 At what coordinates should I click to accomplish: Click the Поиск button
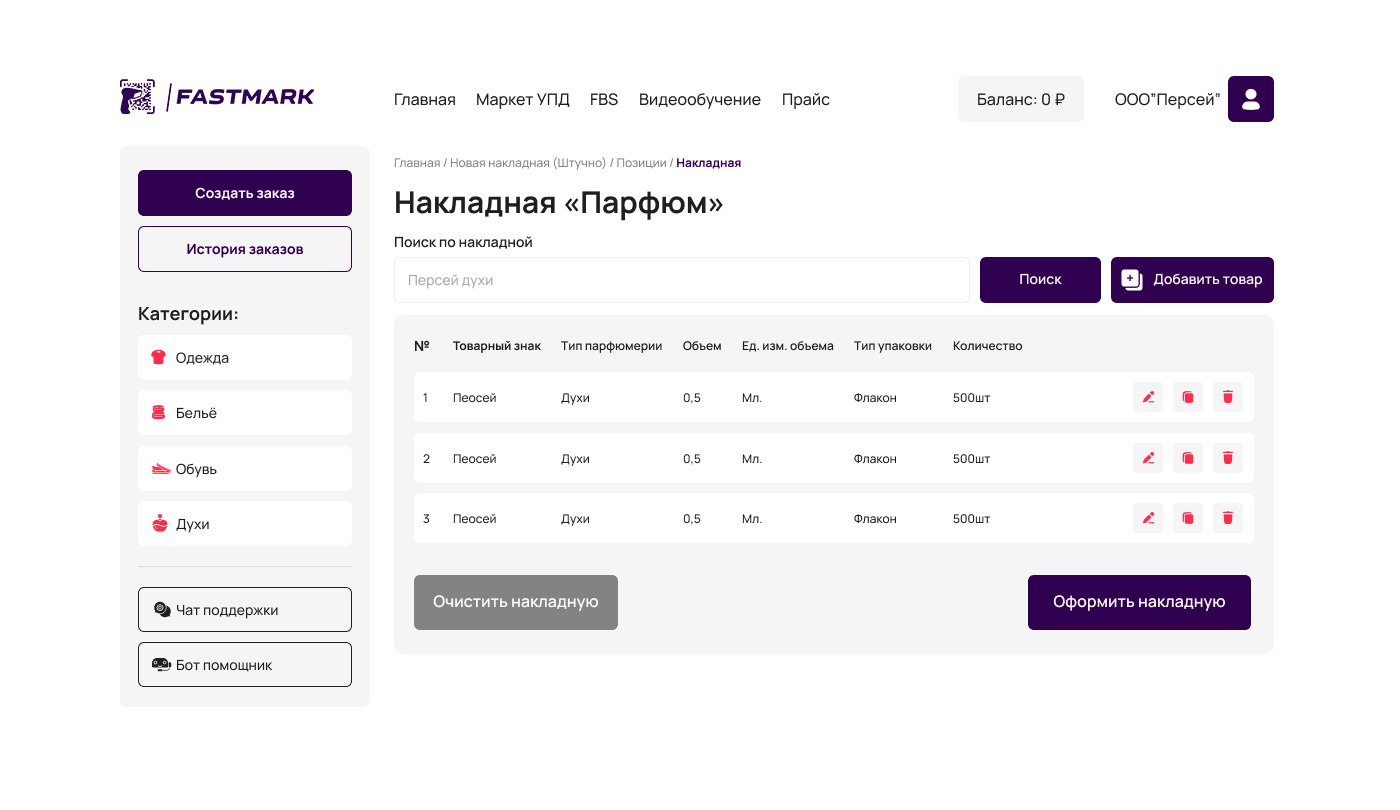[1040, 280]
